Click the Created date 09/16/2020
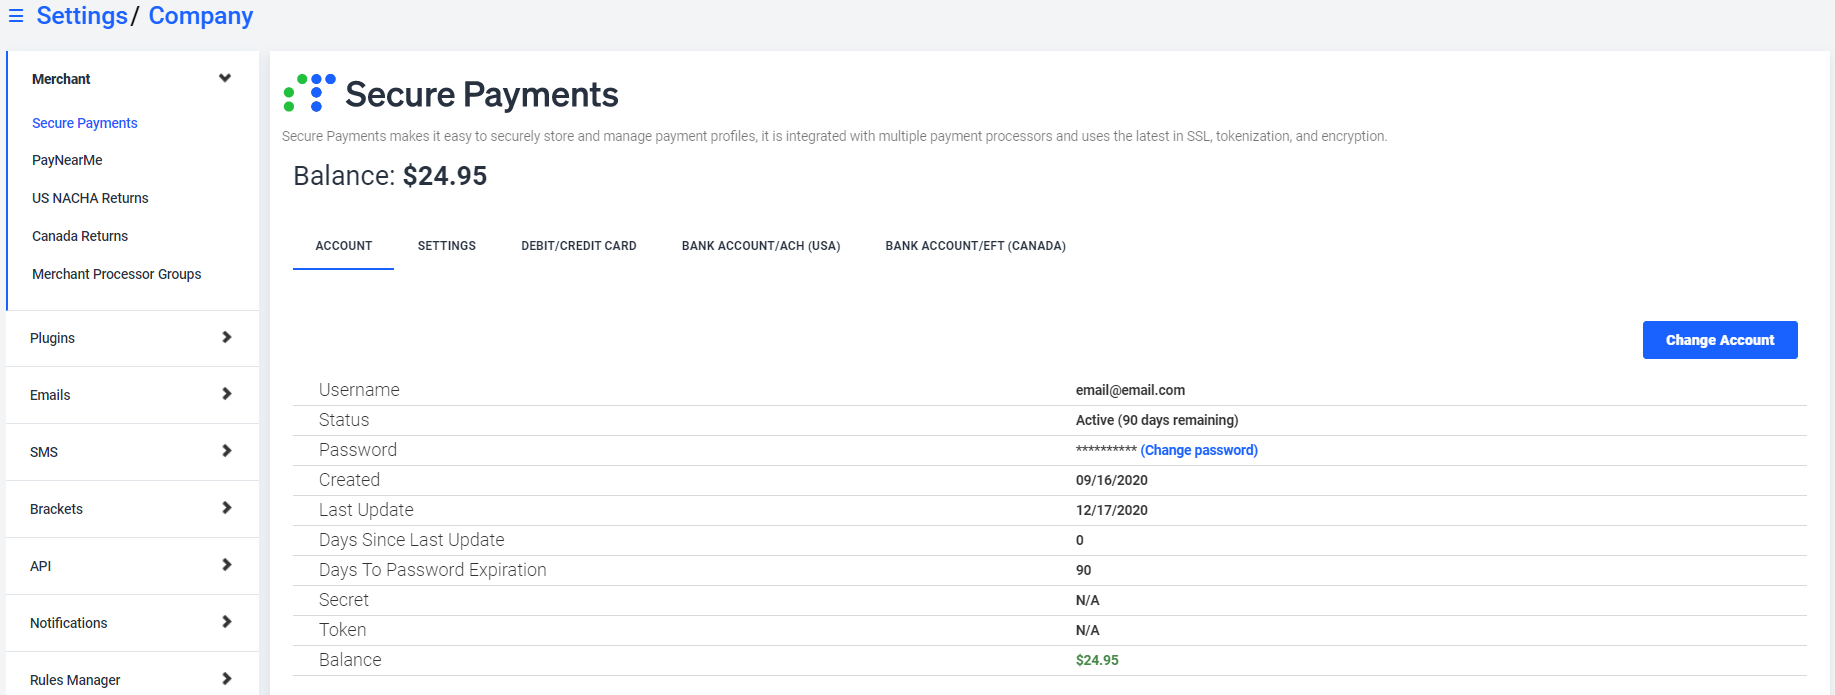Screen dimensions: 1835x695 [1112, 480]
